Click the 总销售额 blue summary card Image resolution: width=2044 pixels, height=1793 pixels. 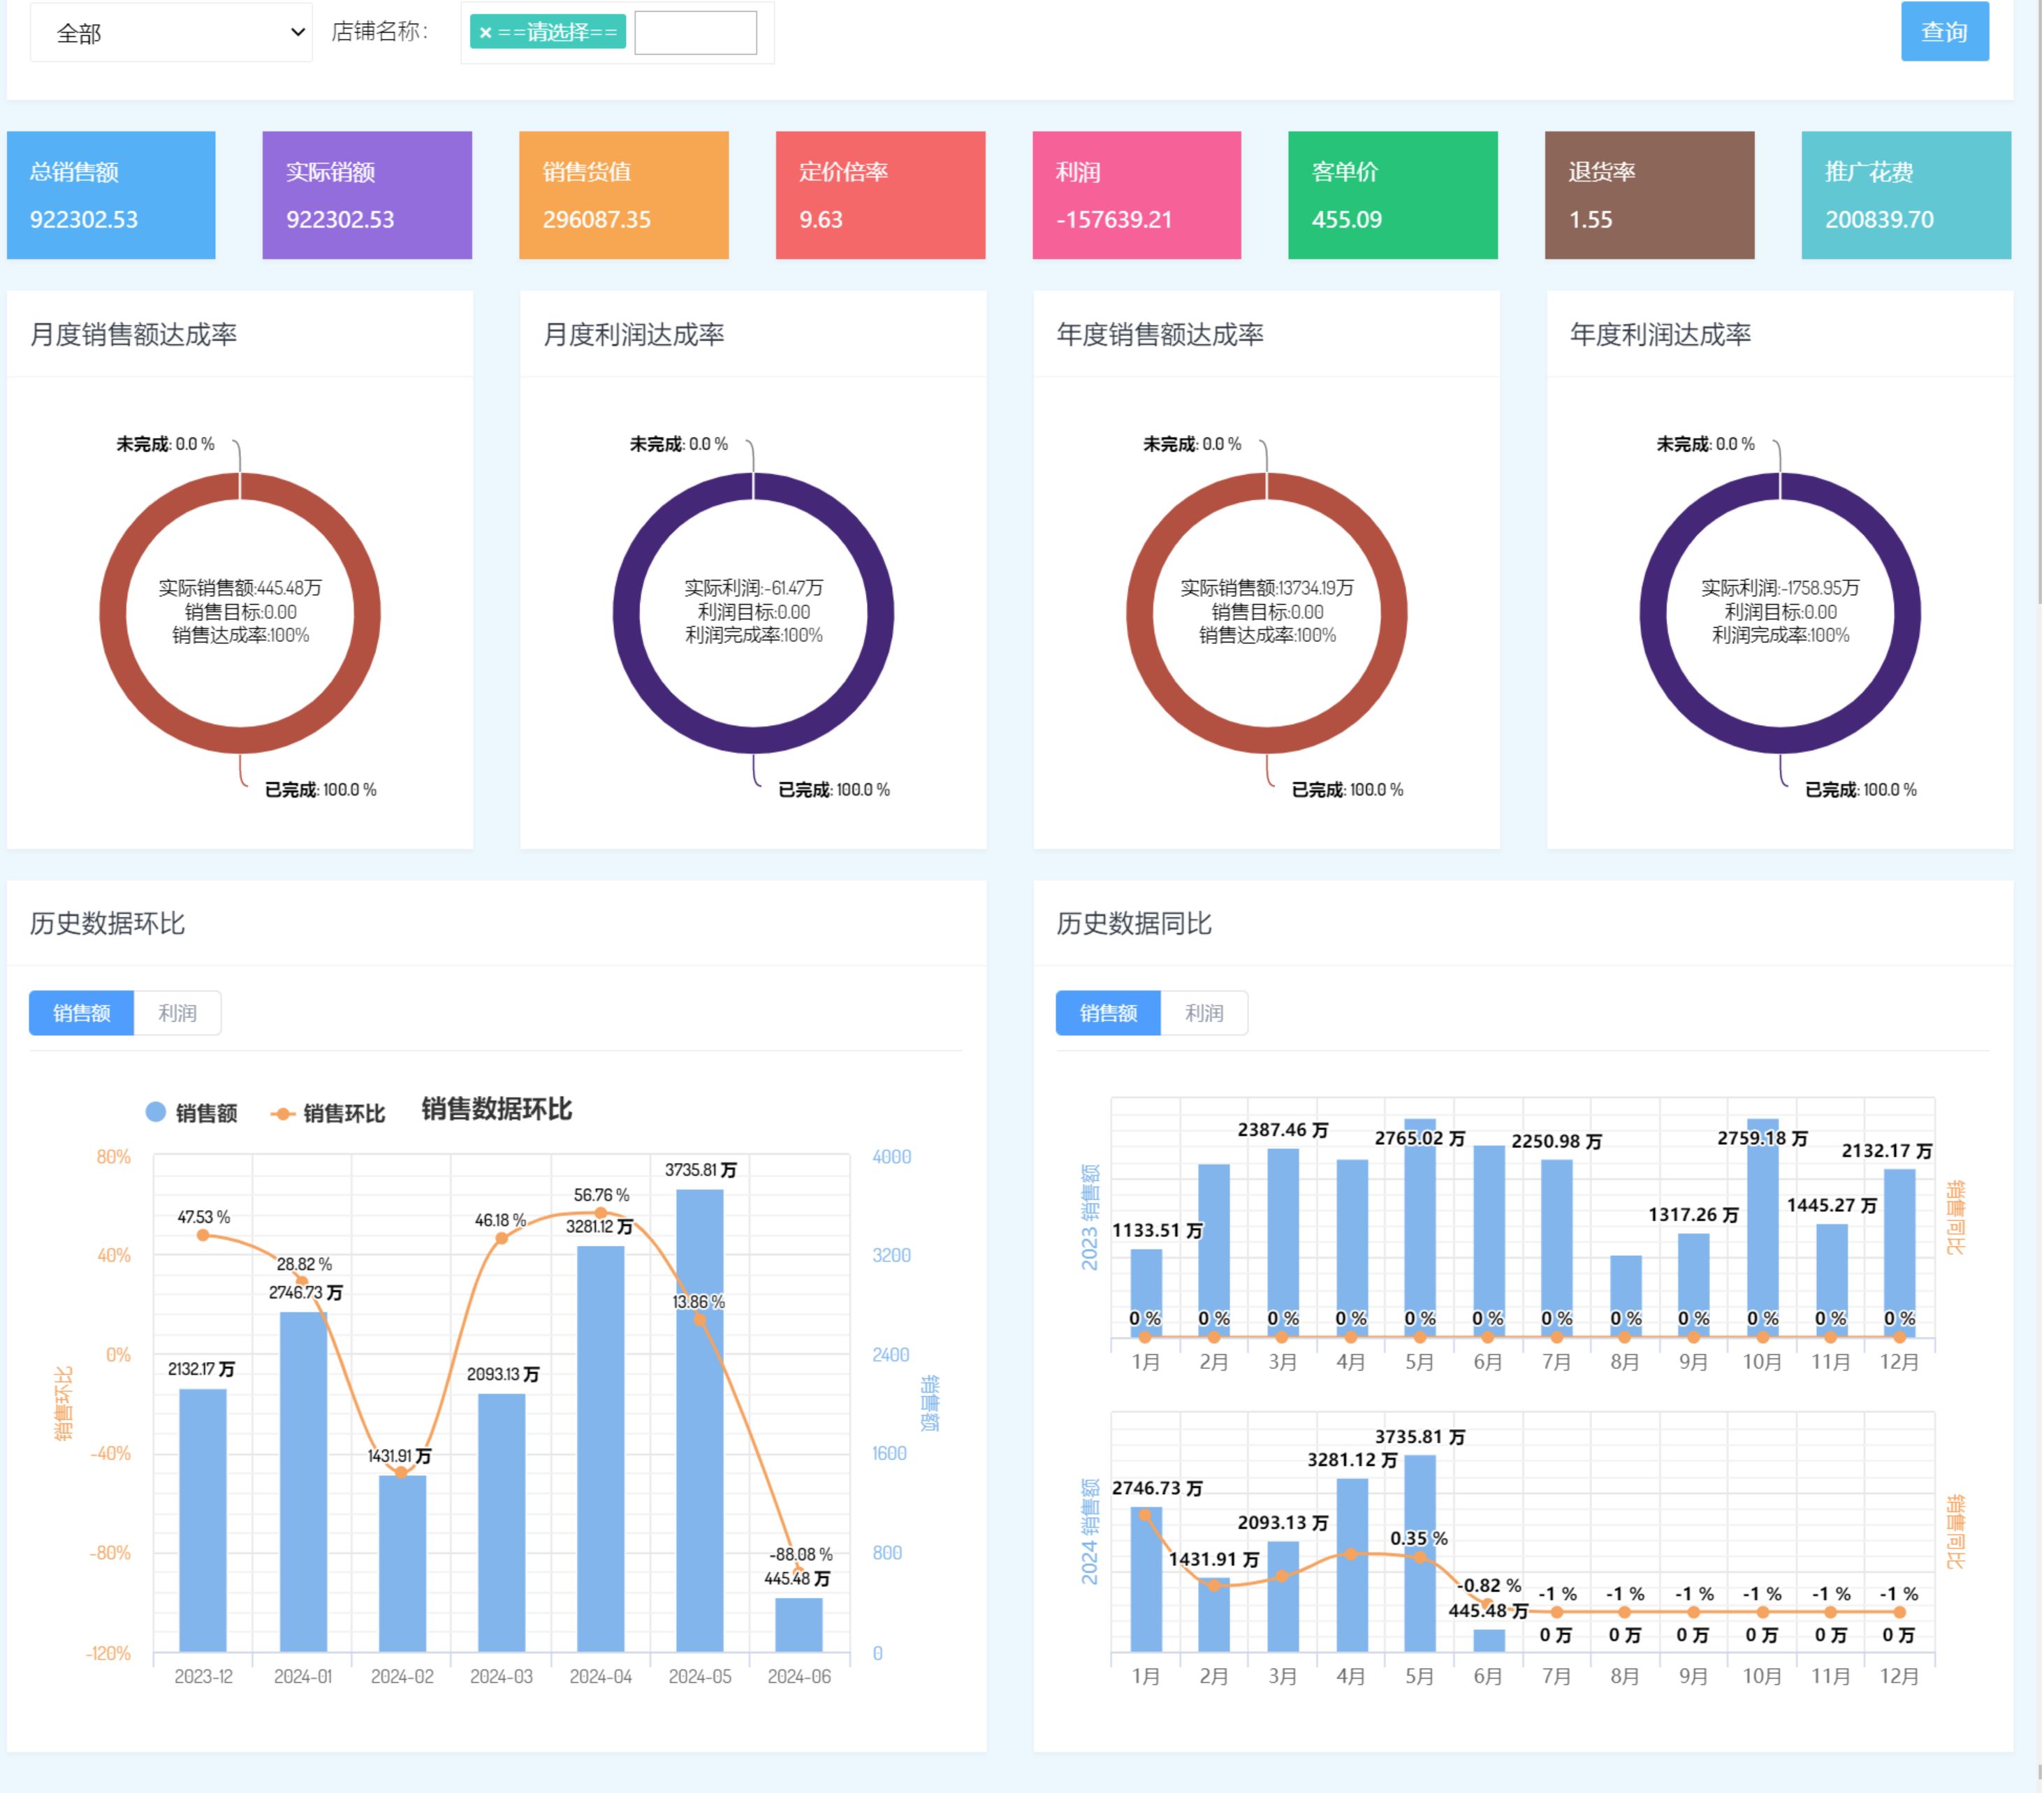(111, 195)
